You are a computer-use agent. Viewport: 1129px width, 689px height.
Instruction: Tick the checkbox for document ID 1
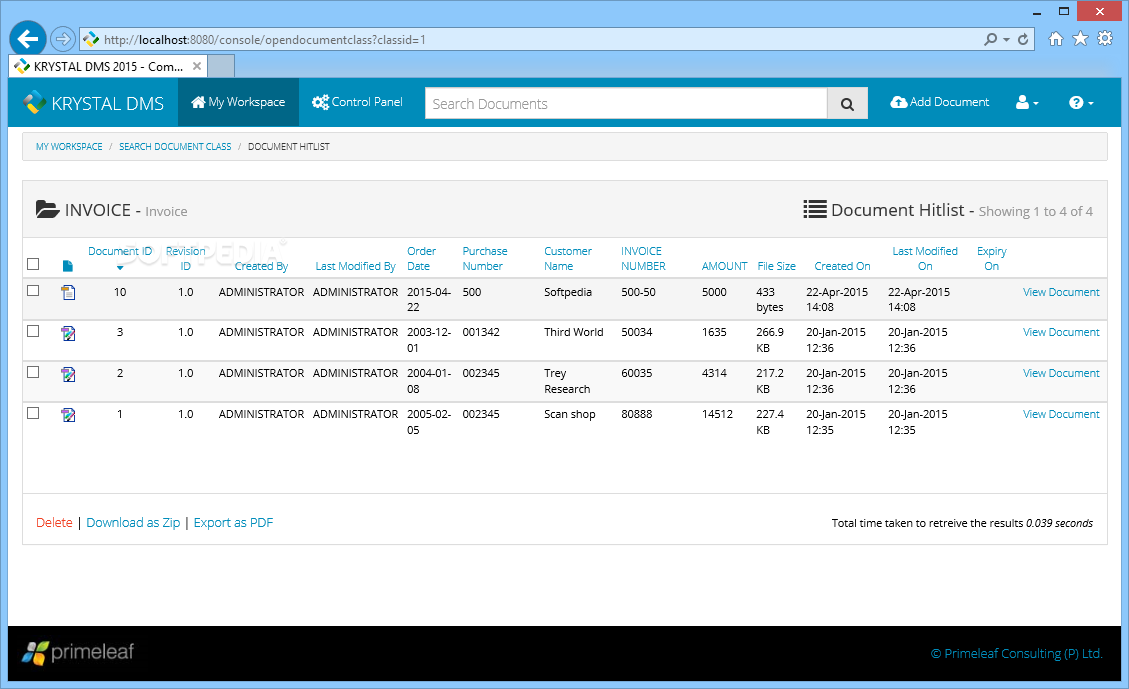[x=33, y=413]
